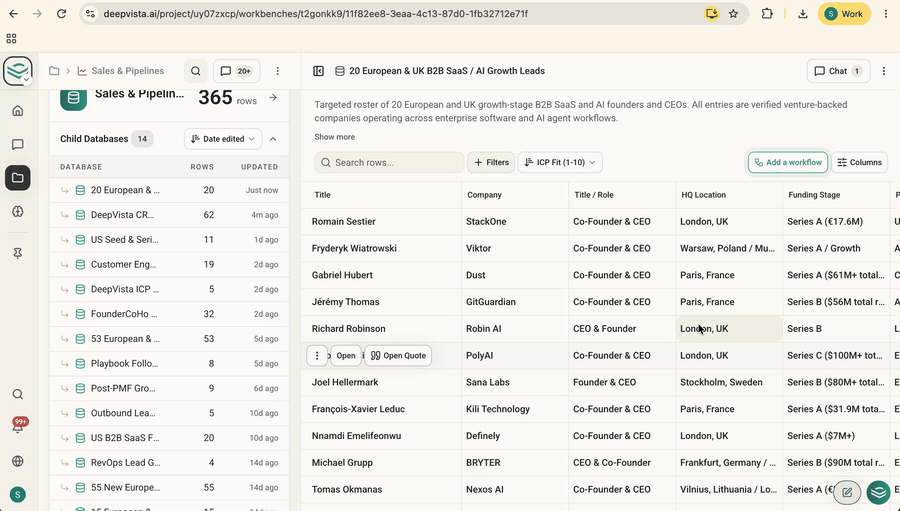Open the Chrome three-dot menu
The width and height of the screenshot is (900, 511).
coord(886,14)
